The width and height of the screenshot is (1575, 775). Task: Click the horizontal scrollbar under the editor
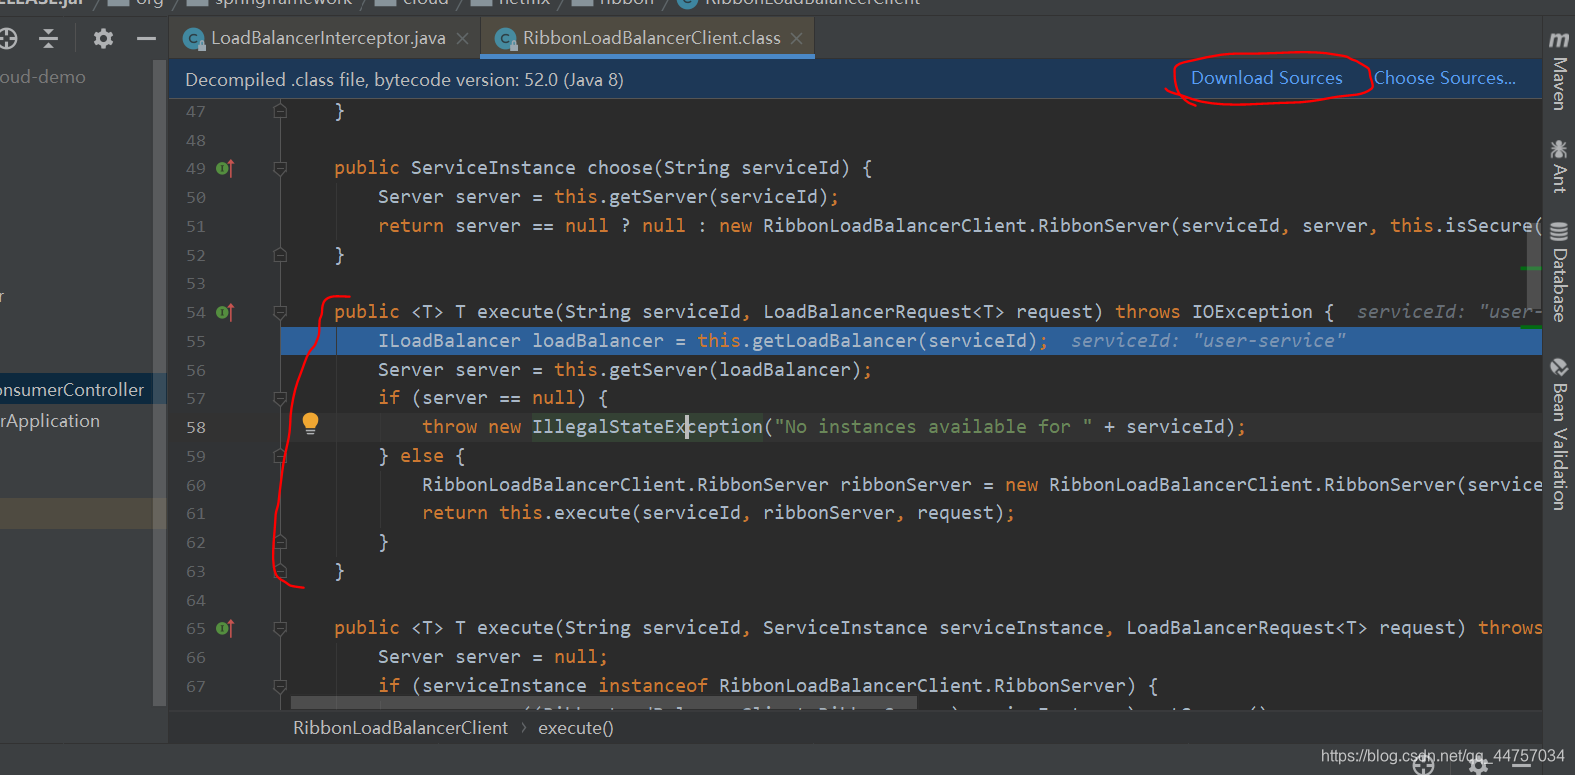(x=604, y=704)
